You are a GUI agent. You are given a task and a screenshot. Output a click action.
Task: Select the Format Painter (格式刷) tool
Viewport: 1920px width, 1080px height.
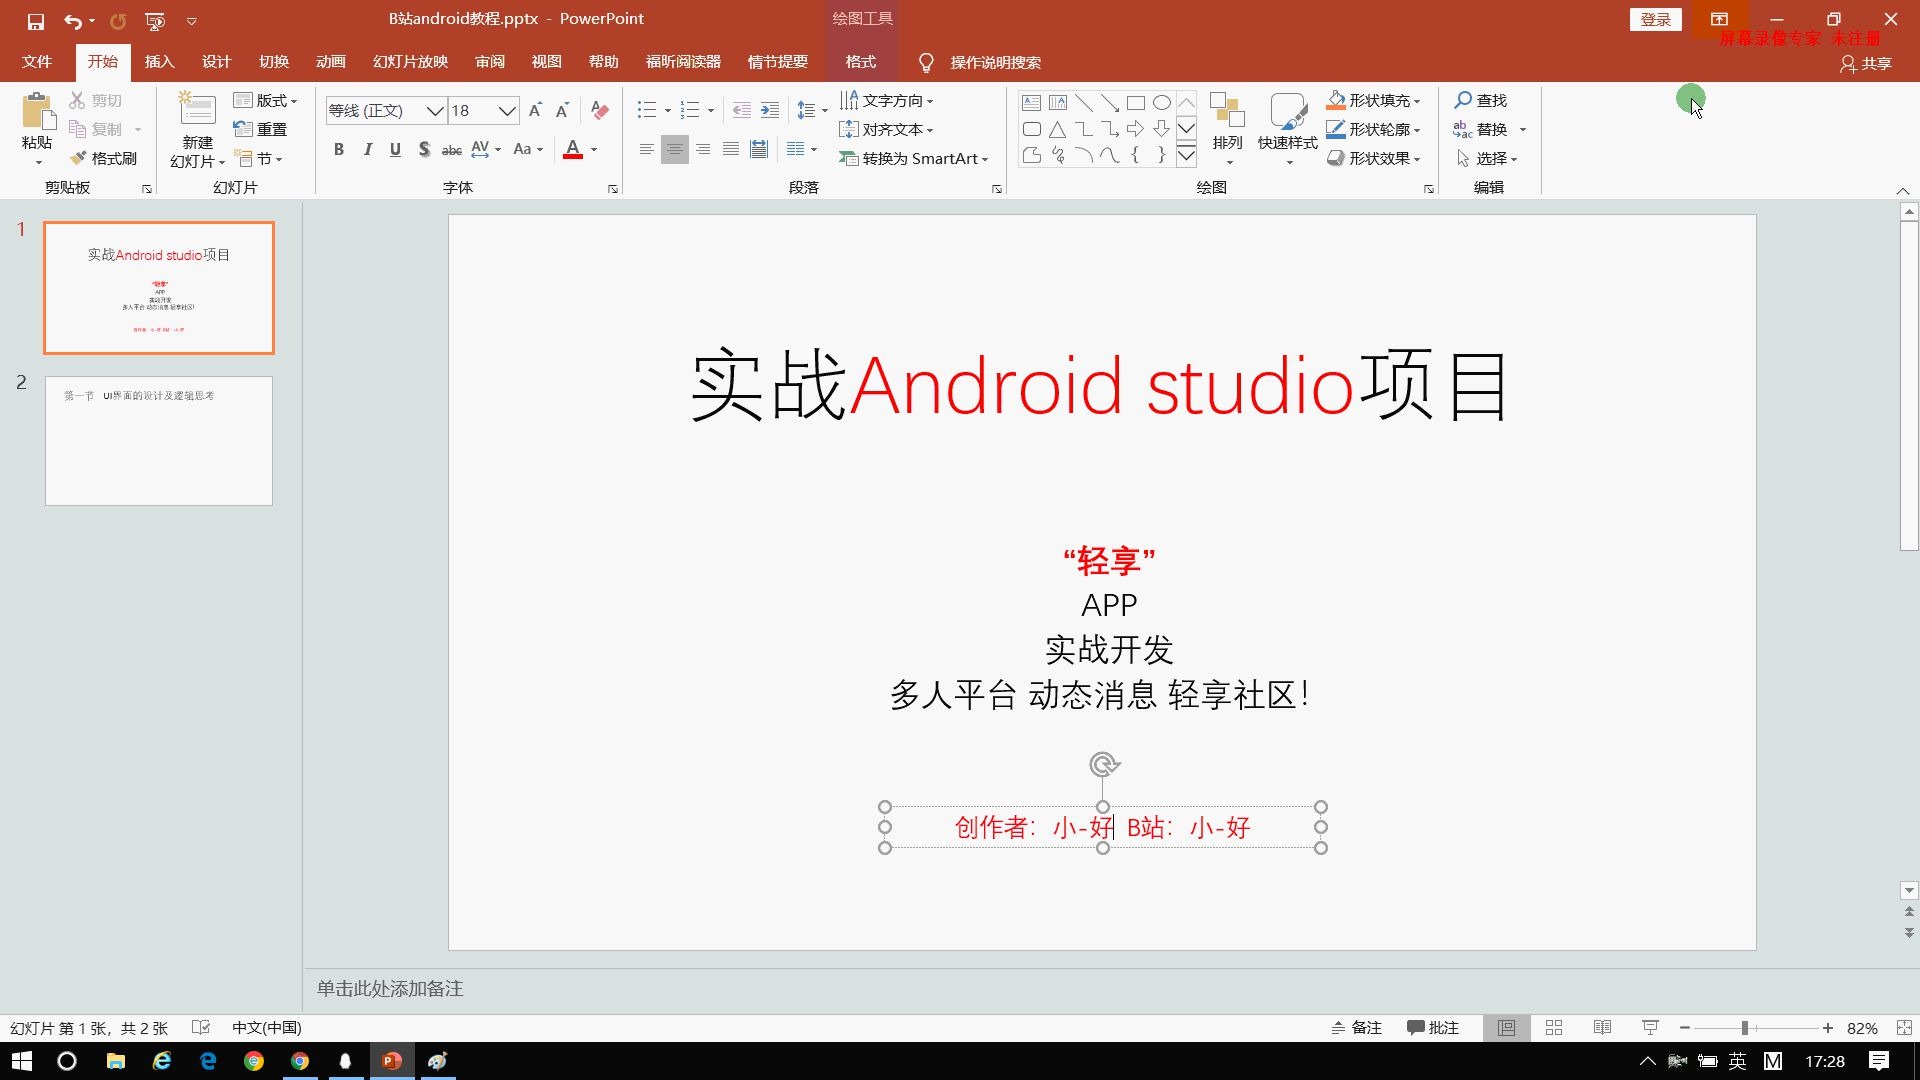103,158
